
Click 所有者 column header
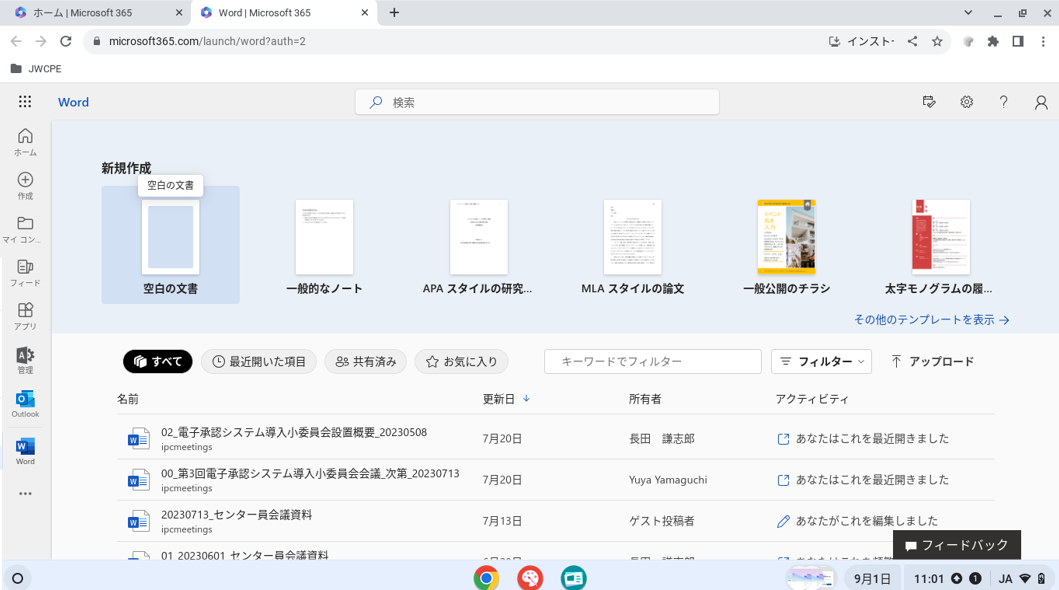(x=645, y=399)
